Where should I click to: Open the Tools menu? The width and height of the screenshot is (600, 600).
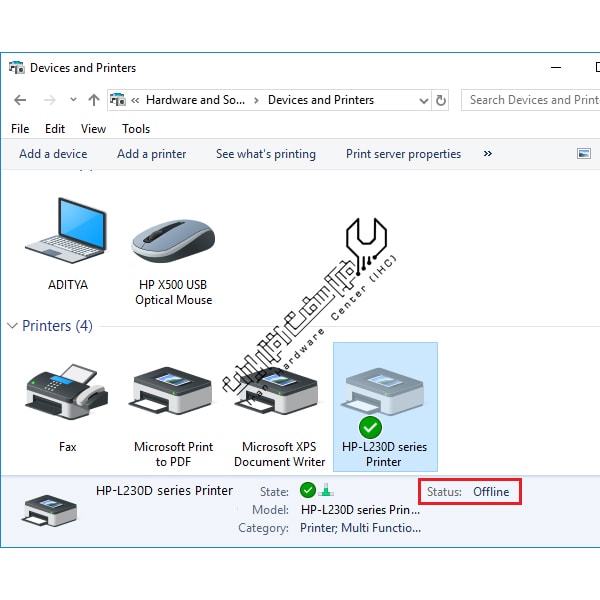(x=136, y=129)
